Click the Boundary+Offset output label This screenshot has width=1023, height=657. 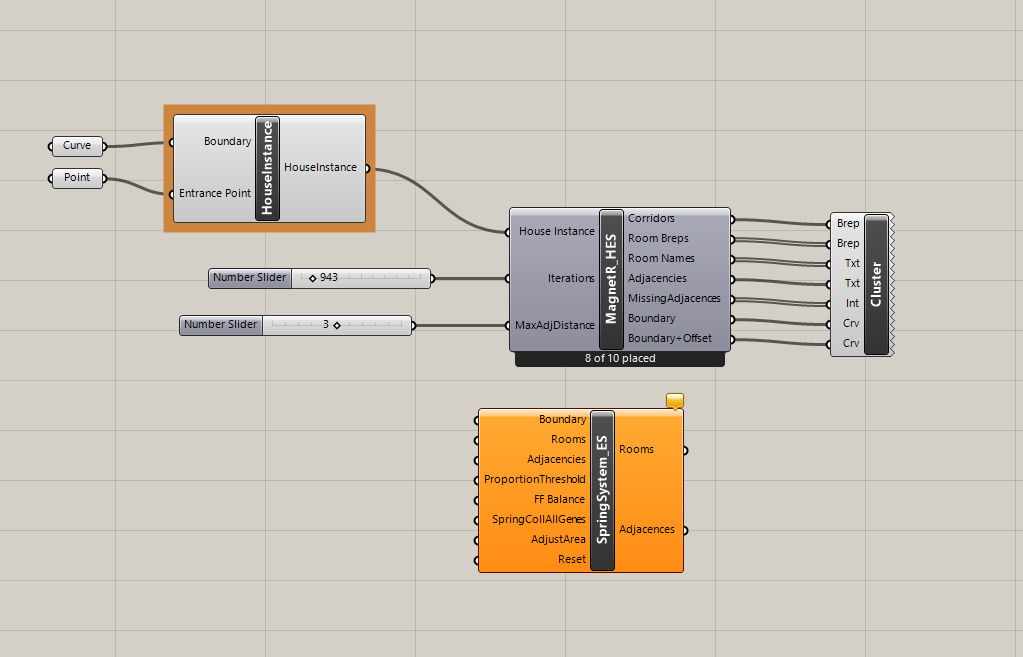point(669,338)
